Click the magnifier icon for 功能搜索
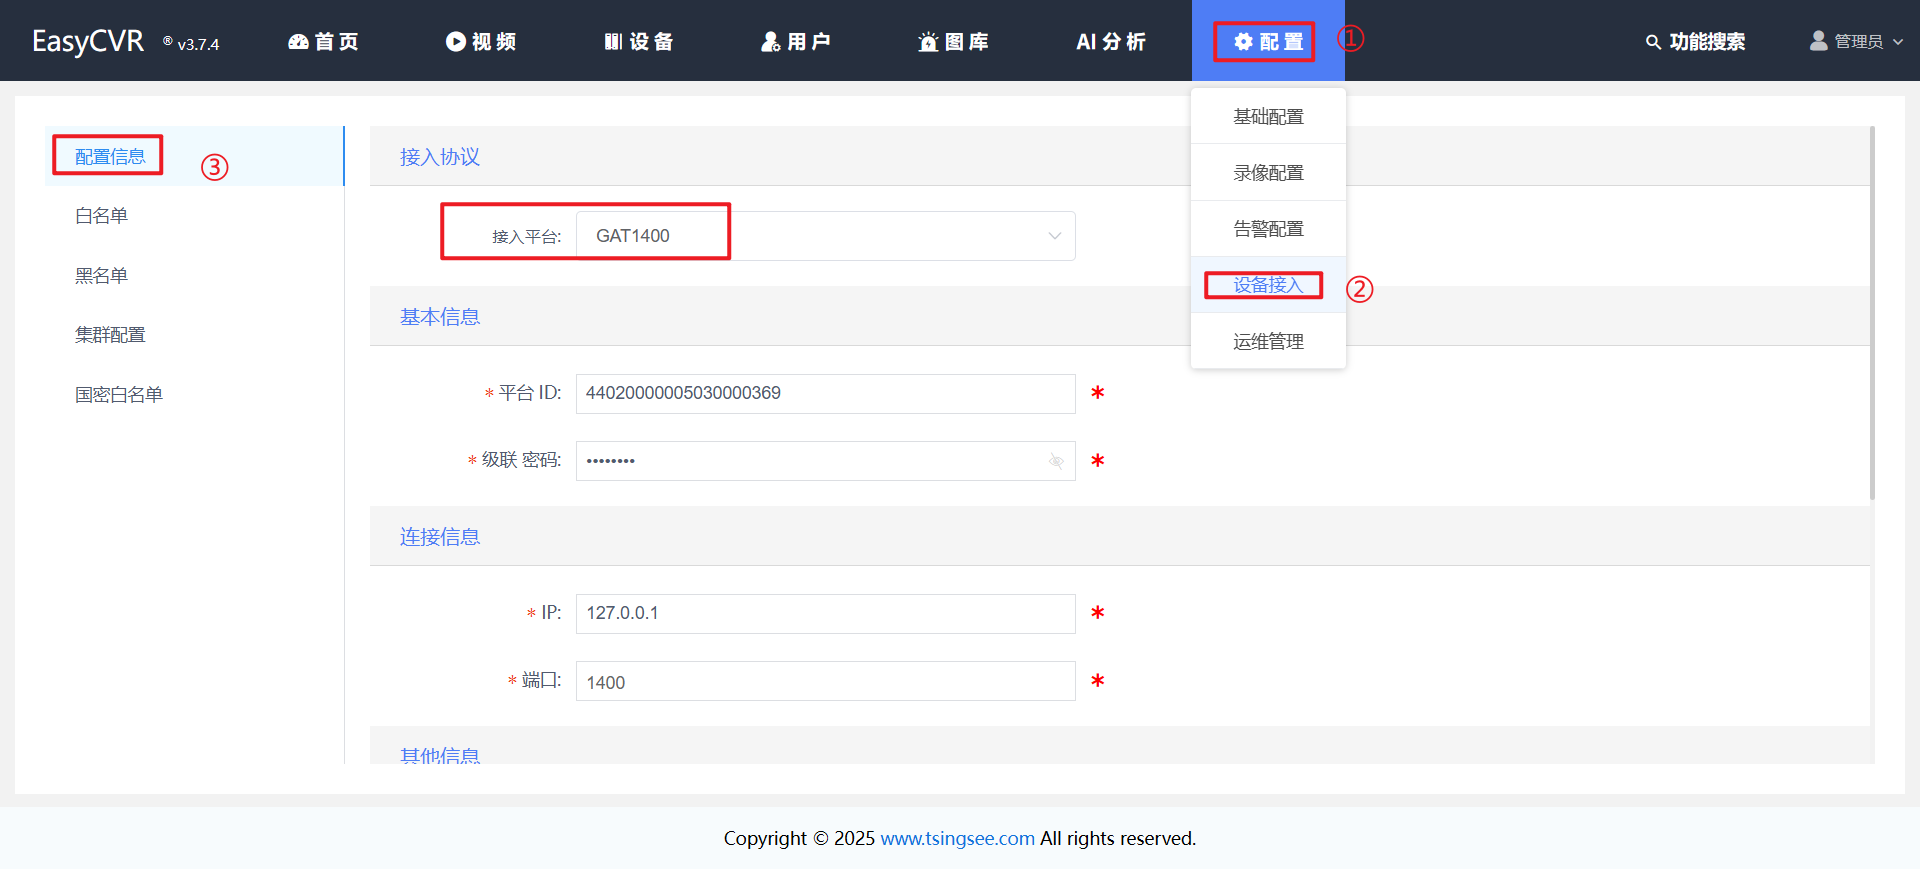The width and height of the screenshot is (1920, 869). point(1653,42)
